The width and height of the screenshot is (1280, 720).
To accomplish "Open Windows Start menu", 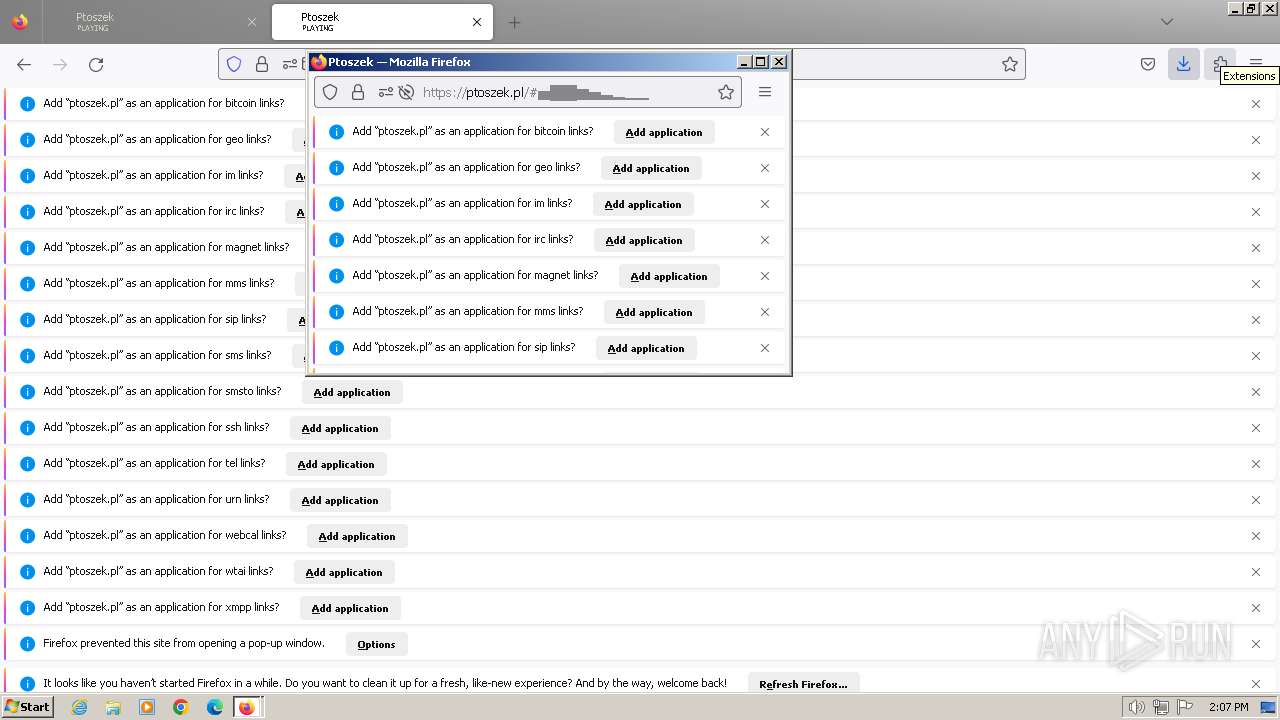I will [27, 707].
